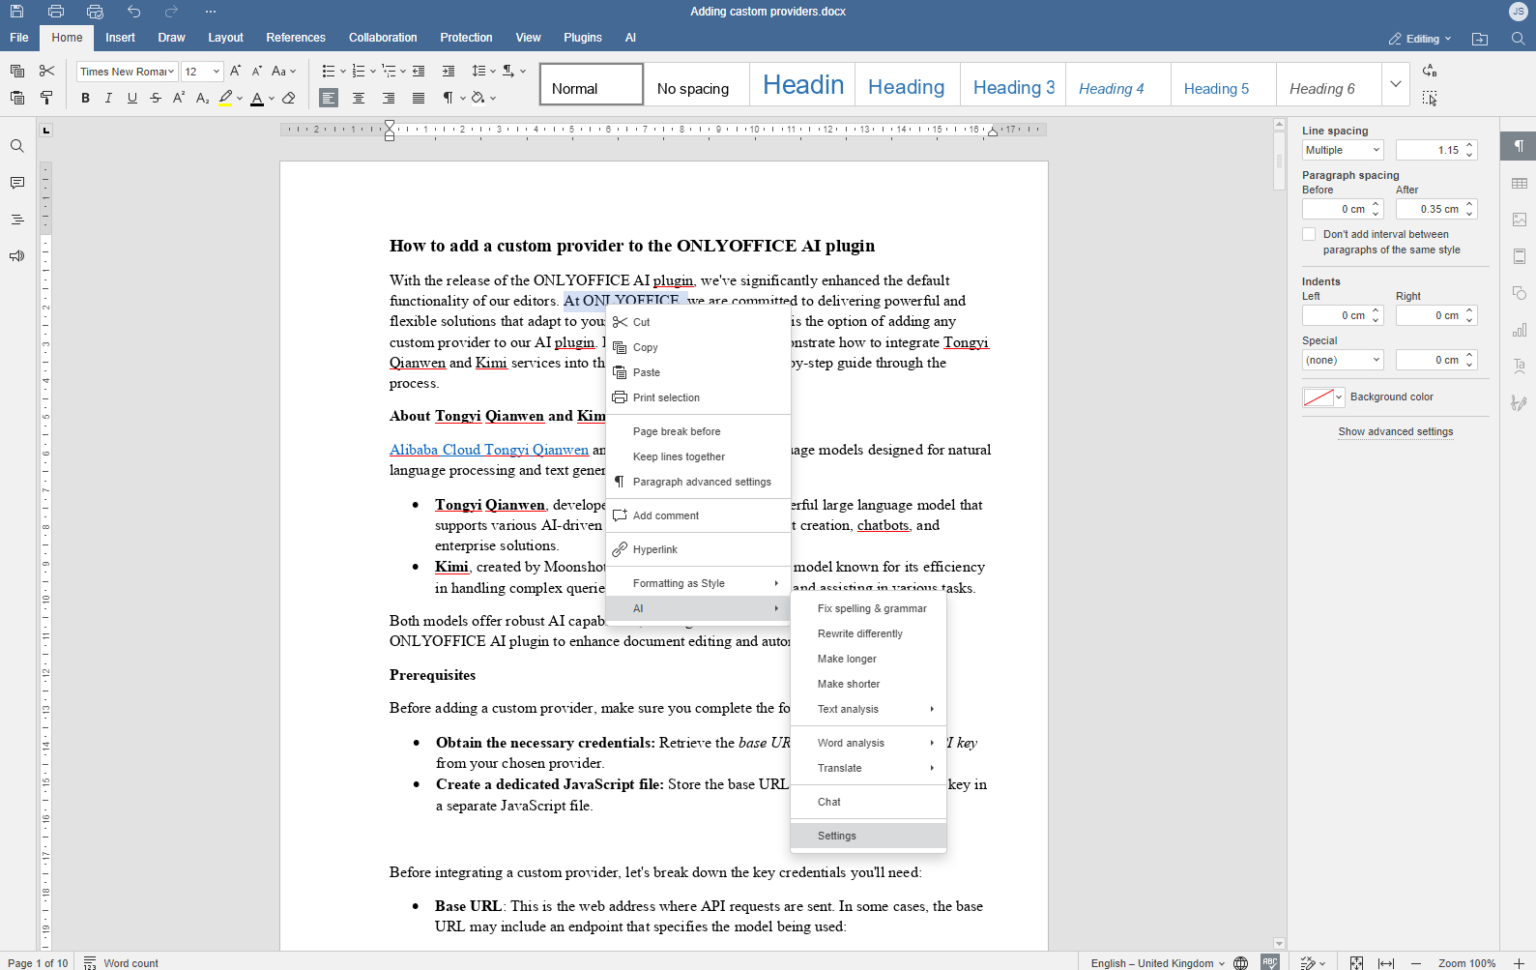Toggle bold formatting

coord(85,97)
